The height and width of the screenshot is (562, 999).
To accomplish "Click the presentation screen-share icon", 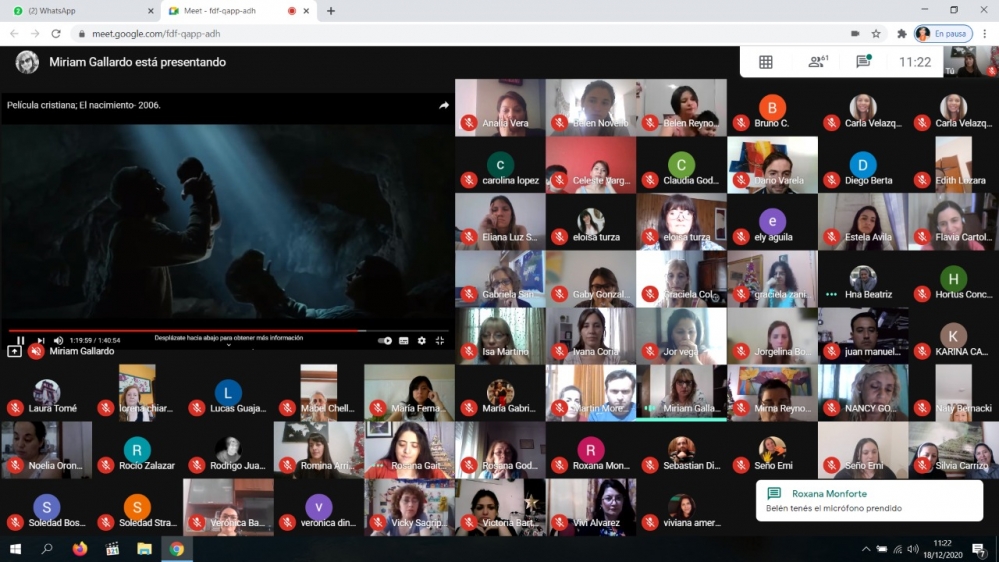I will pyautogui.click(x=14, y=351).
